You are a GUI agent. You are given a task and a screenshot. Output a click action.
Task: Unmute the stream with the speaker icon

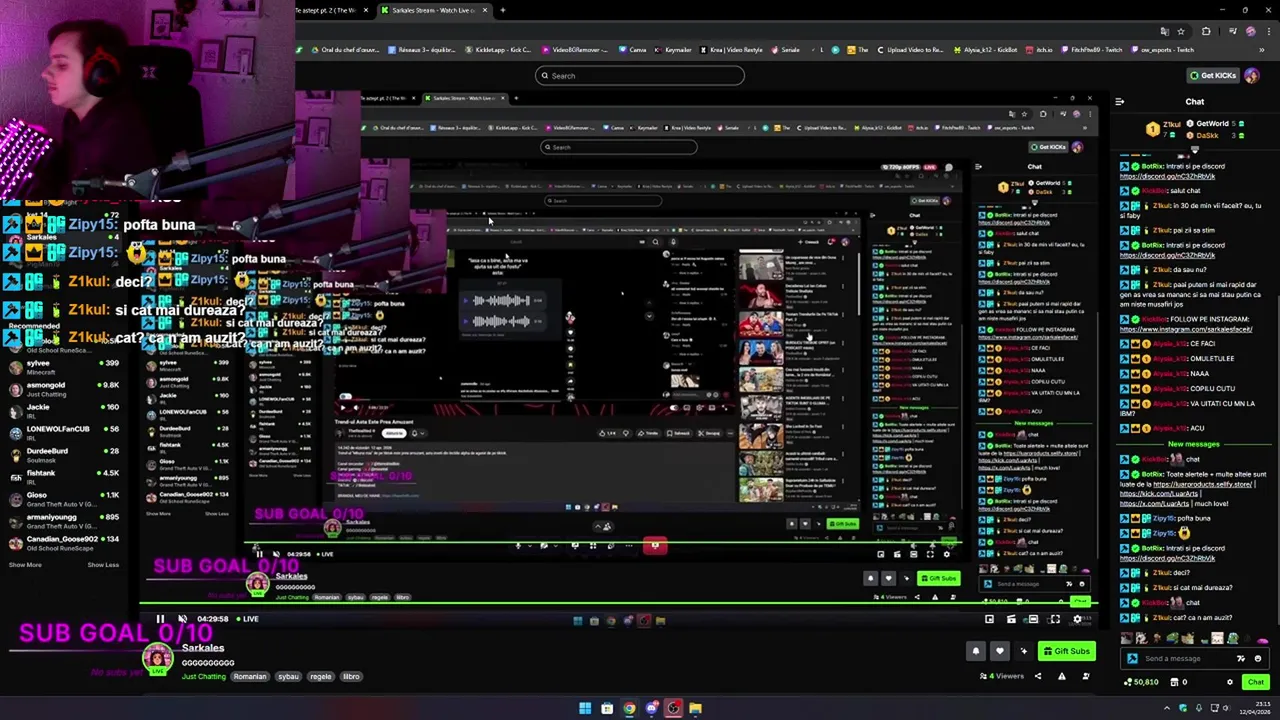[x=180, y=619]
